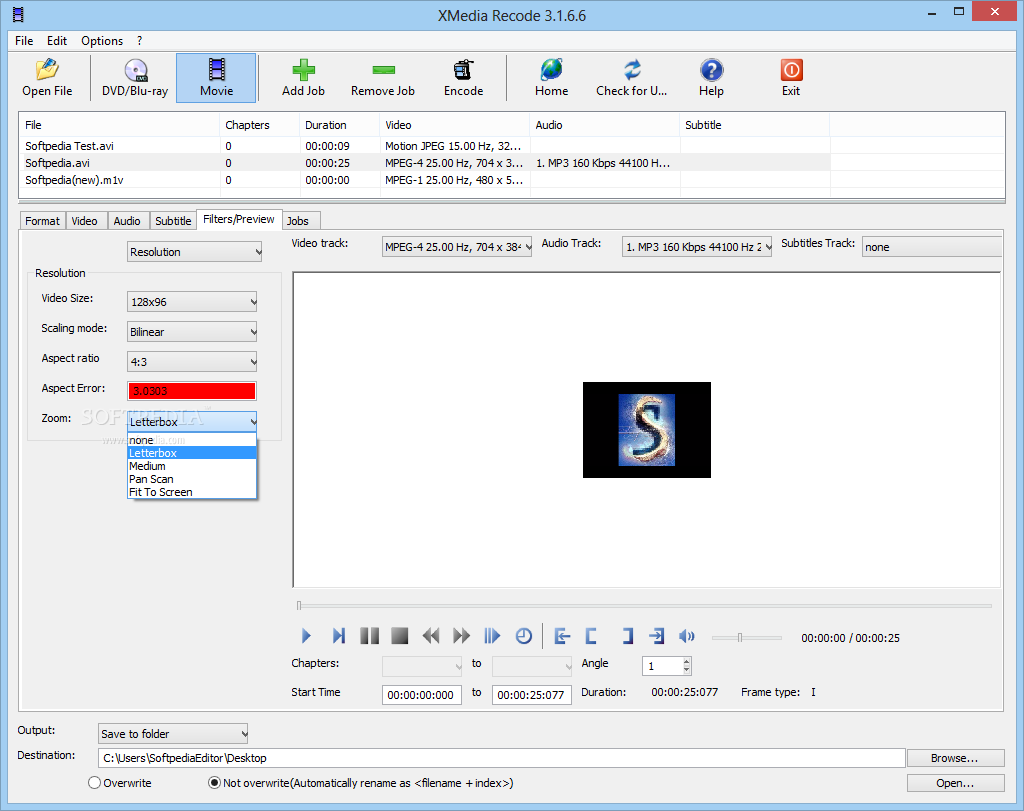
Task: Stop the video preview
Action: coord(400,636)
